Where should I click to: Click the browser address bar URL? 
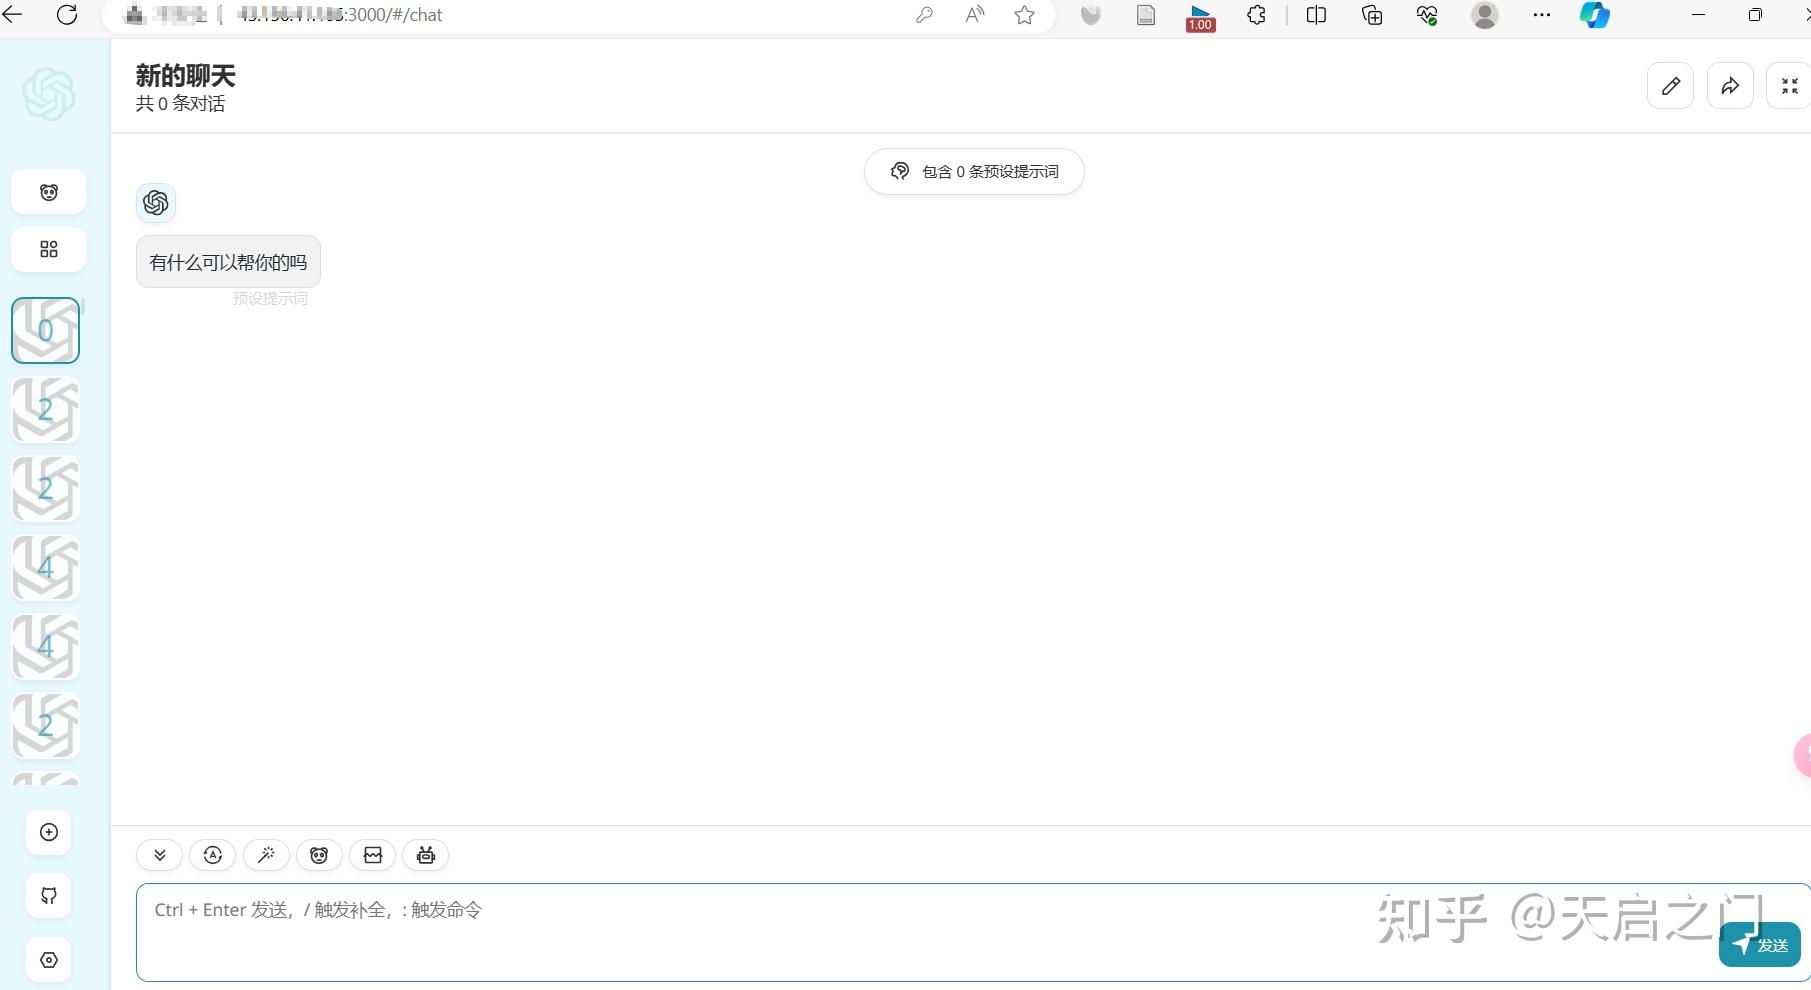click(x=340, y=15)
